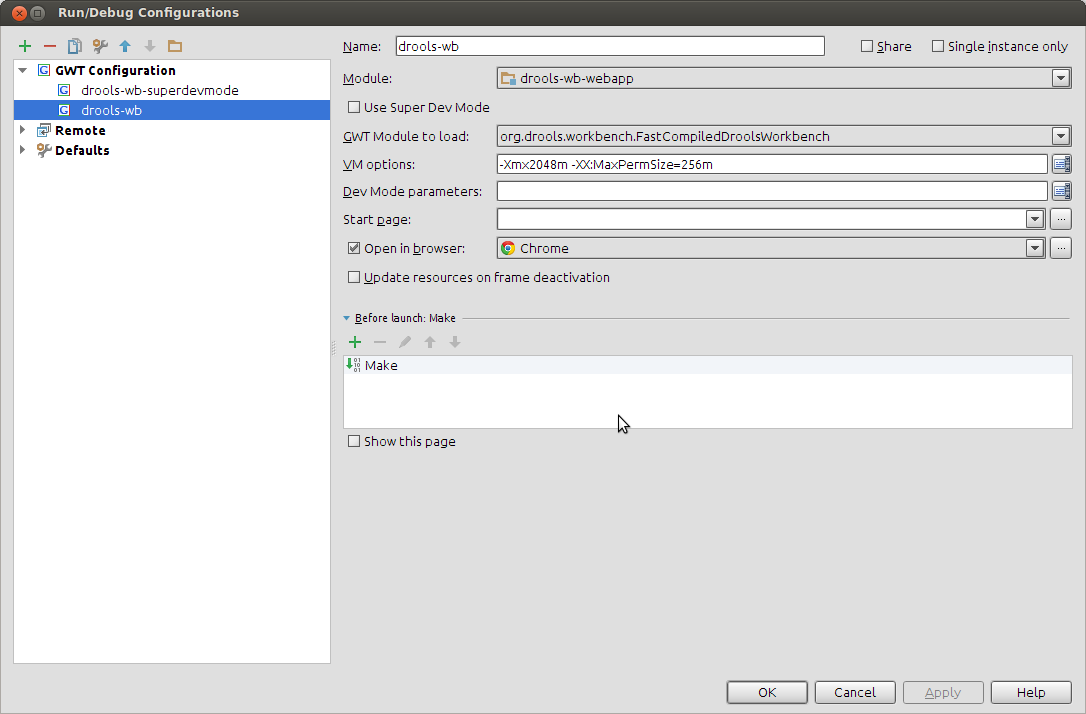Open the Chrome browser dropdown
Screen dimensions: 1086x714
pyautogui.click(x=1035, y=248)
